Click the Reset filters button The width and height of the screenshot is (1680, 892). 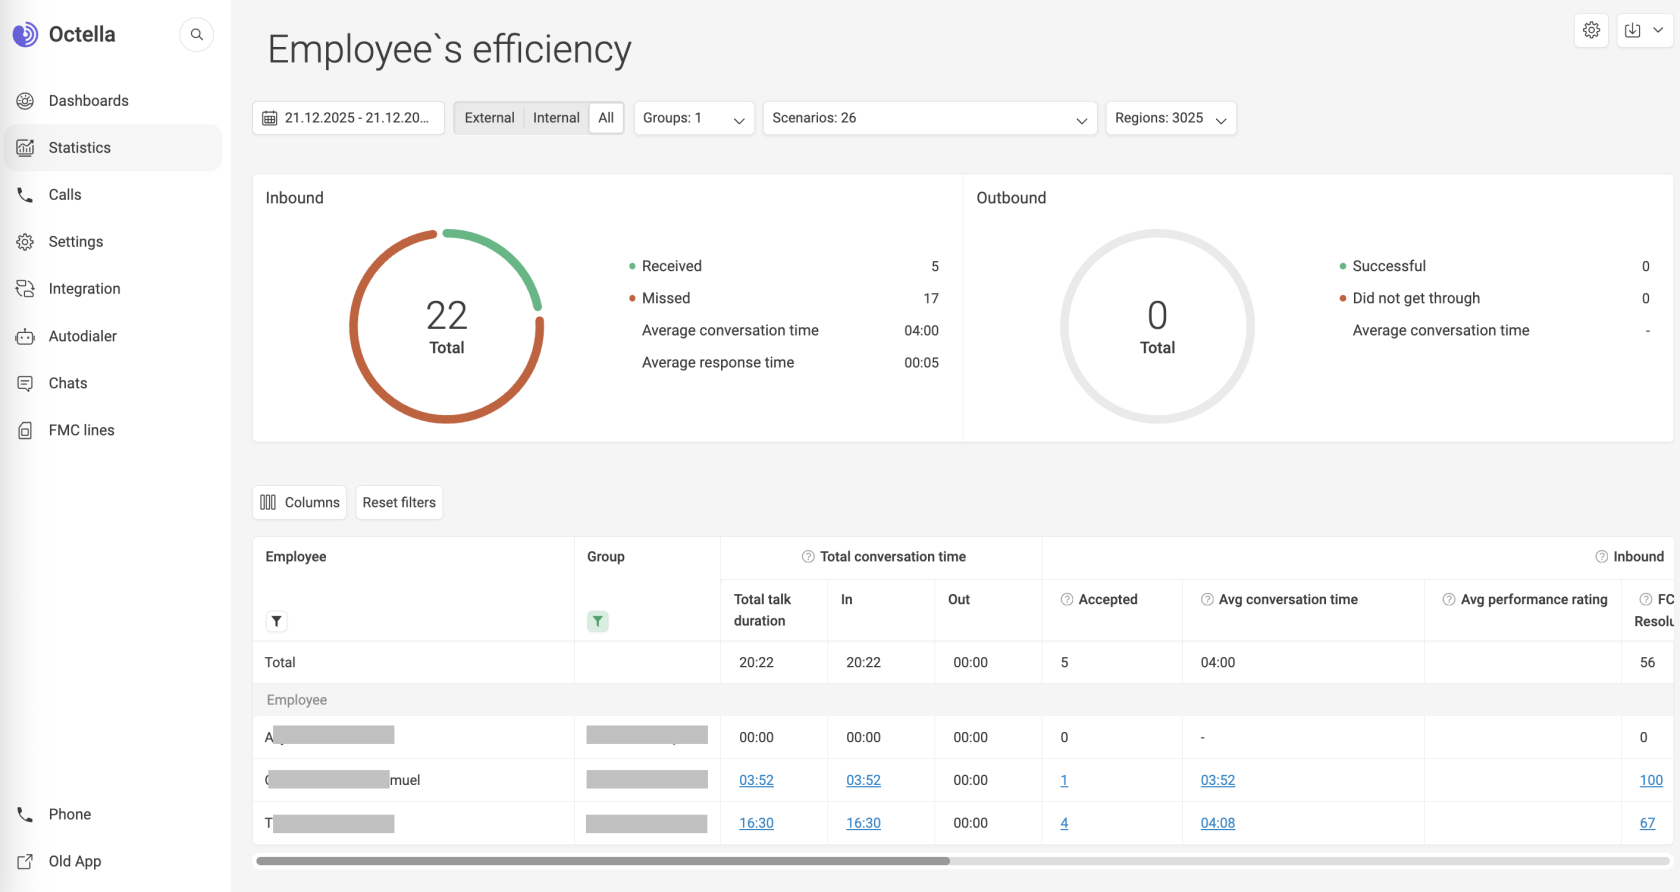tap(399, 502)
